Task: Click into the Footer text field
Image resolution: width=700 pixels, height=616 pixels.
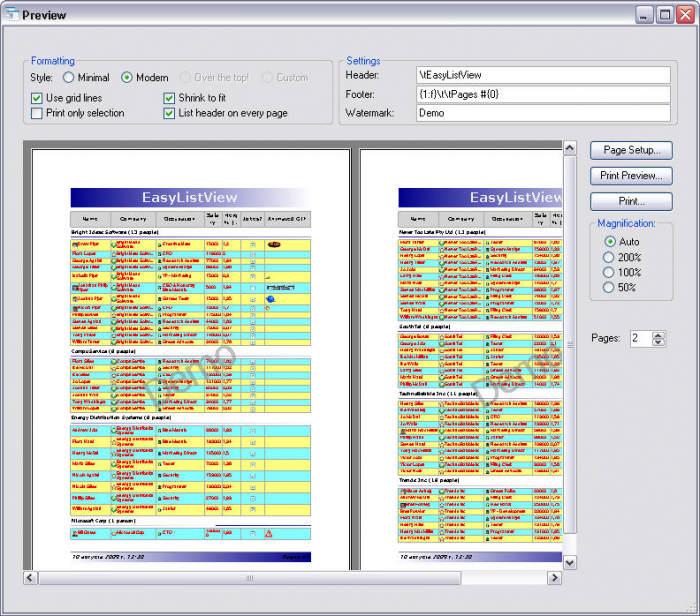Action: tap(543, 94)
